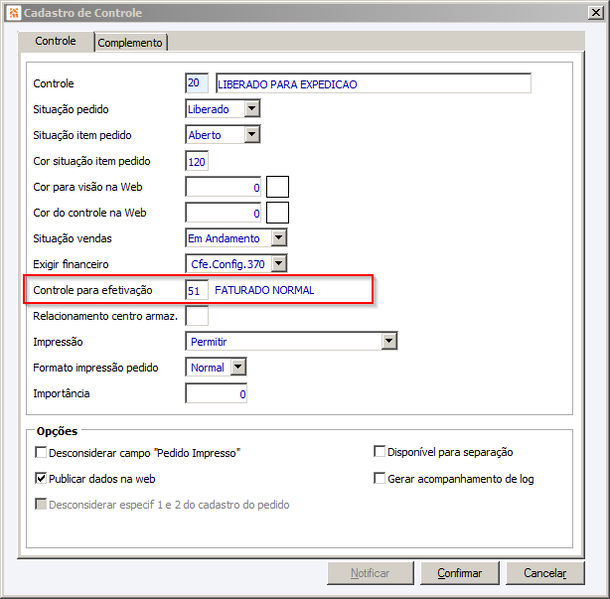Viewport: 610px width, 599px height.
Task: Uncheck Publicar dados na web
Action: click(x=41, y=478)
